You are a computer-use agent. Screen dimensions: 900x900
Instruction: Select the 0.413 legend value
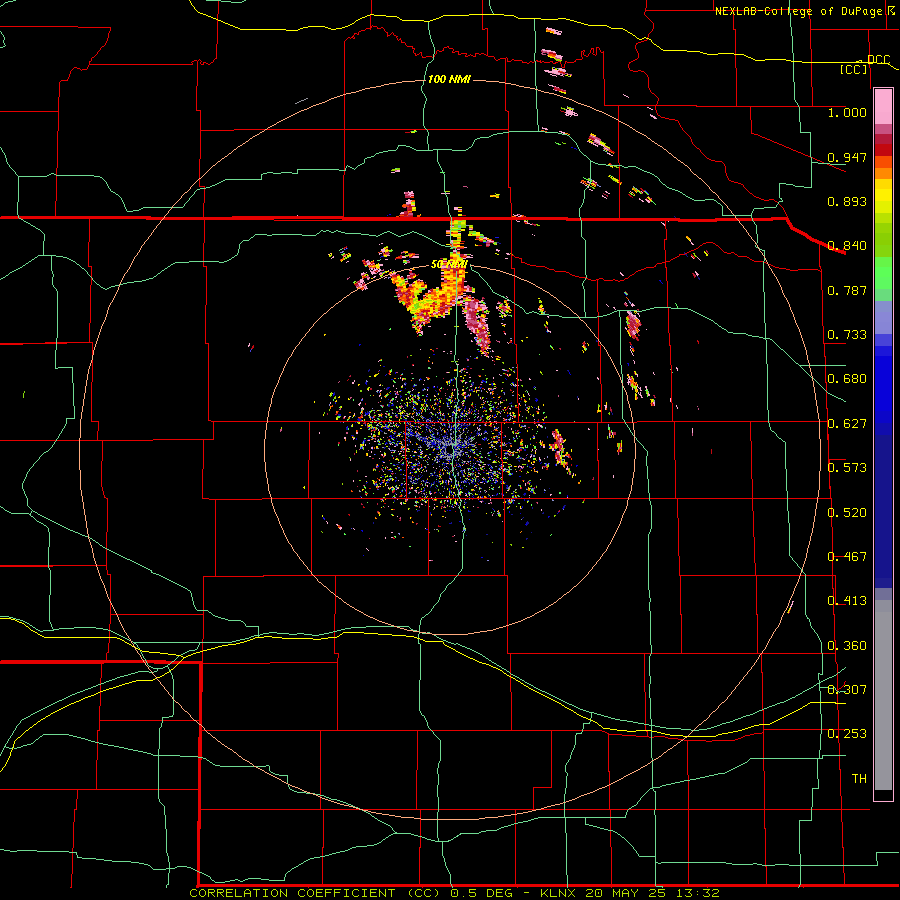click(x=847, y=601)
